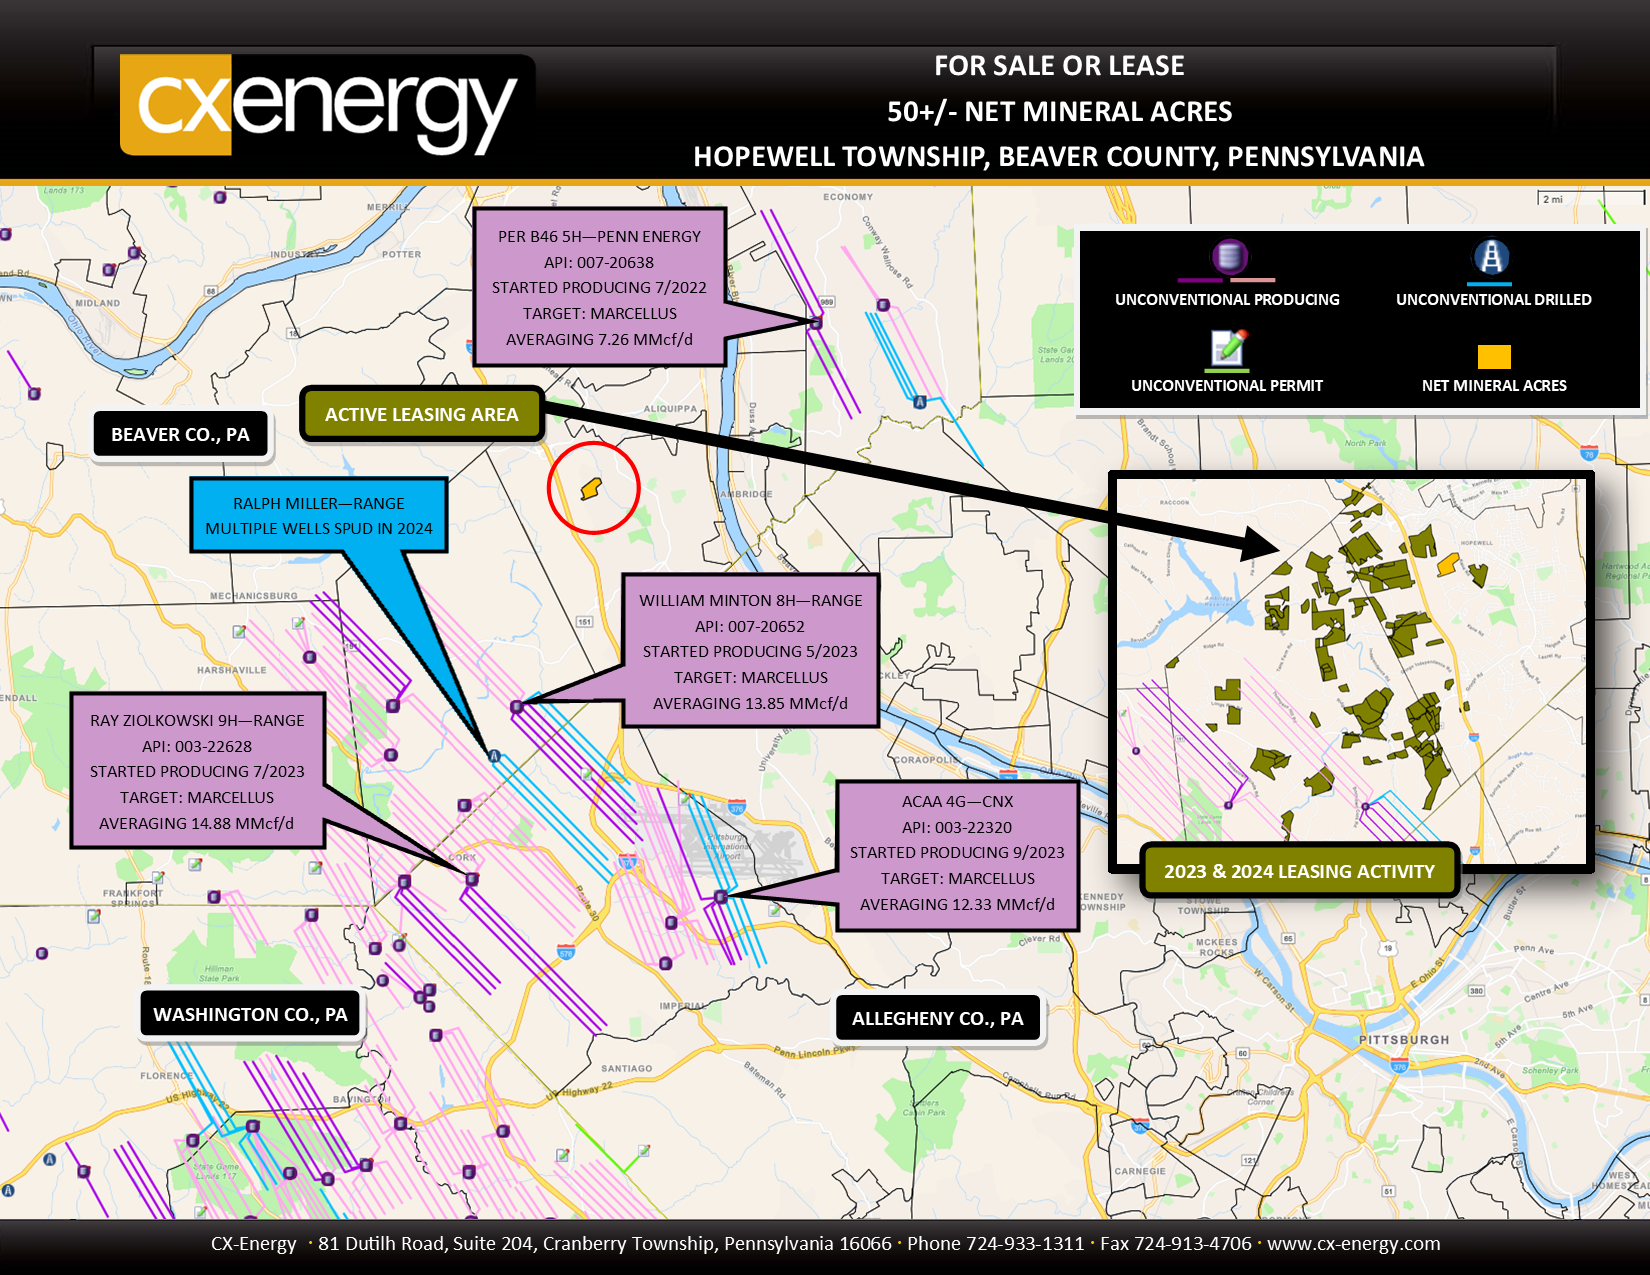Screen dimensions: 1650x1275
Task: Click the McKees Rocks label
Action: [1217, 947]
